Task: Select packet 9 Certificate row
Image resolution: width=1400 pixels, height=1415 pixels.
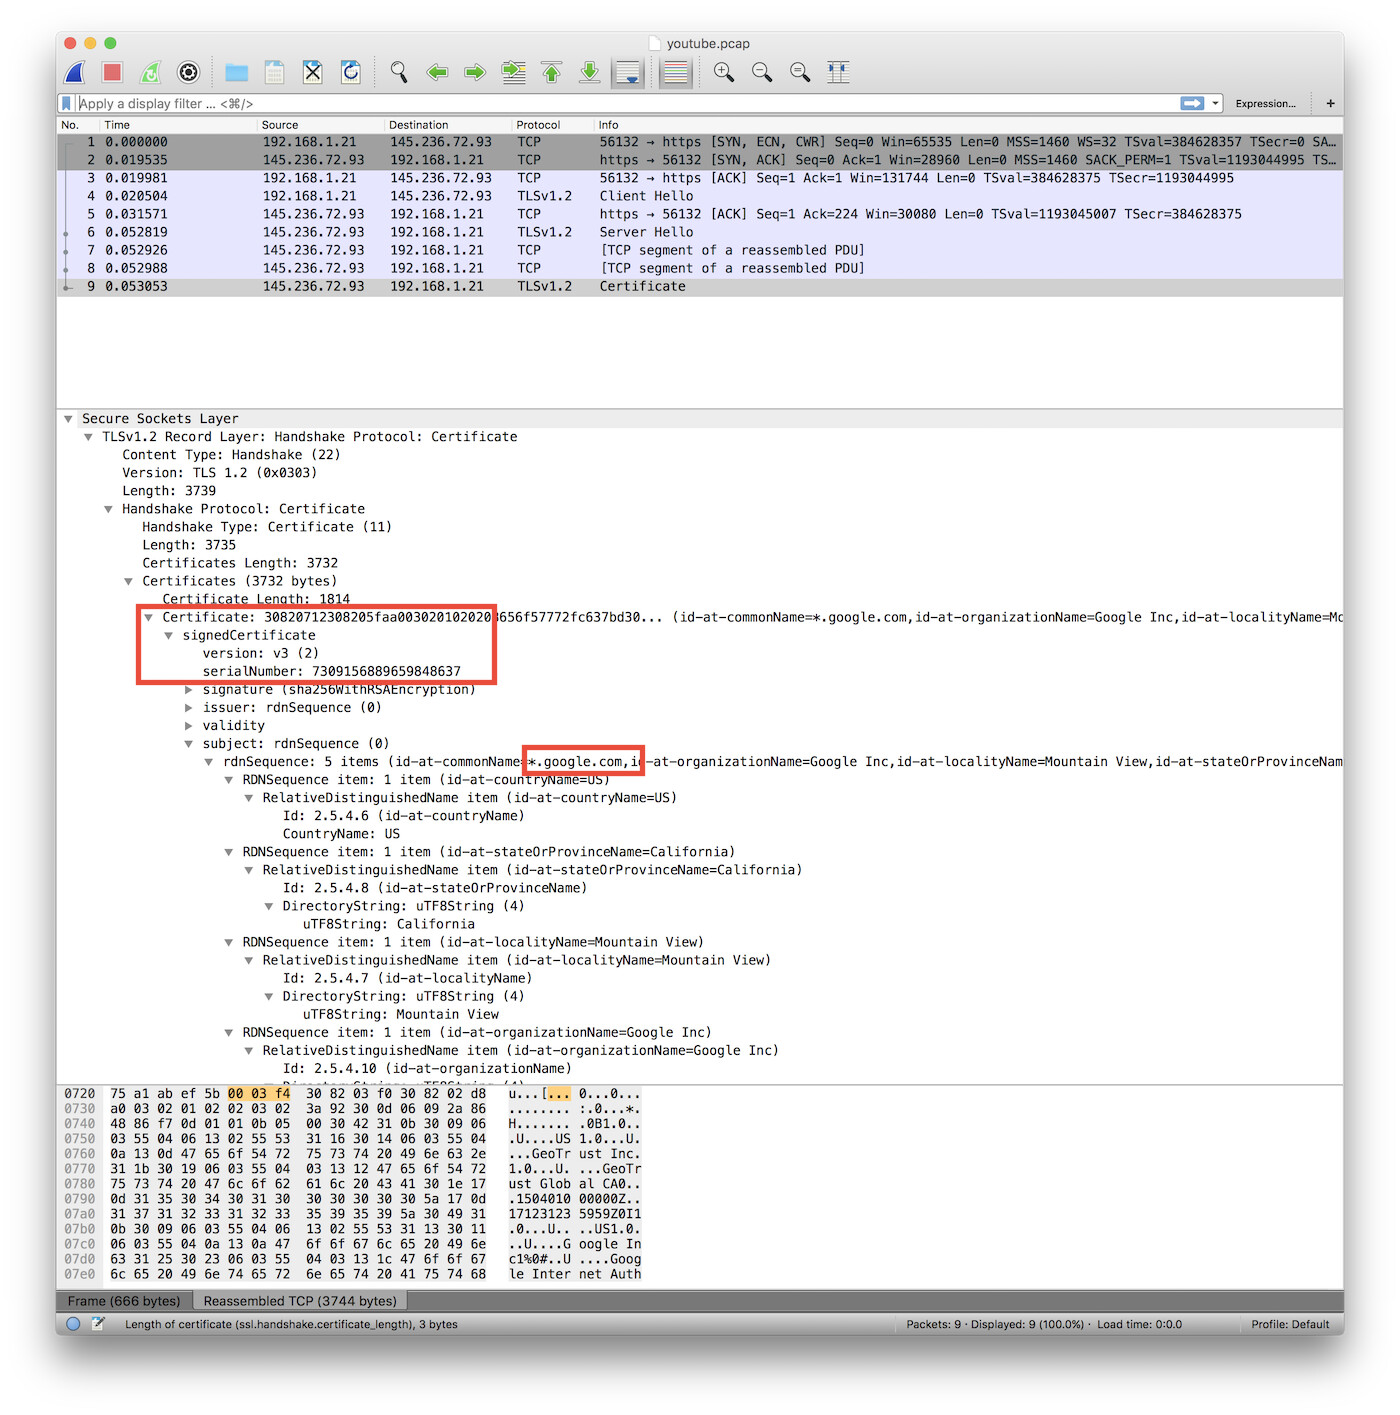Action: (700, 286)
